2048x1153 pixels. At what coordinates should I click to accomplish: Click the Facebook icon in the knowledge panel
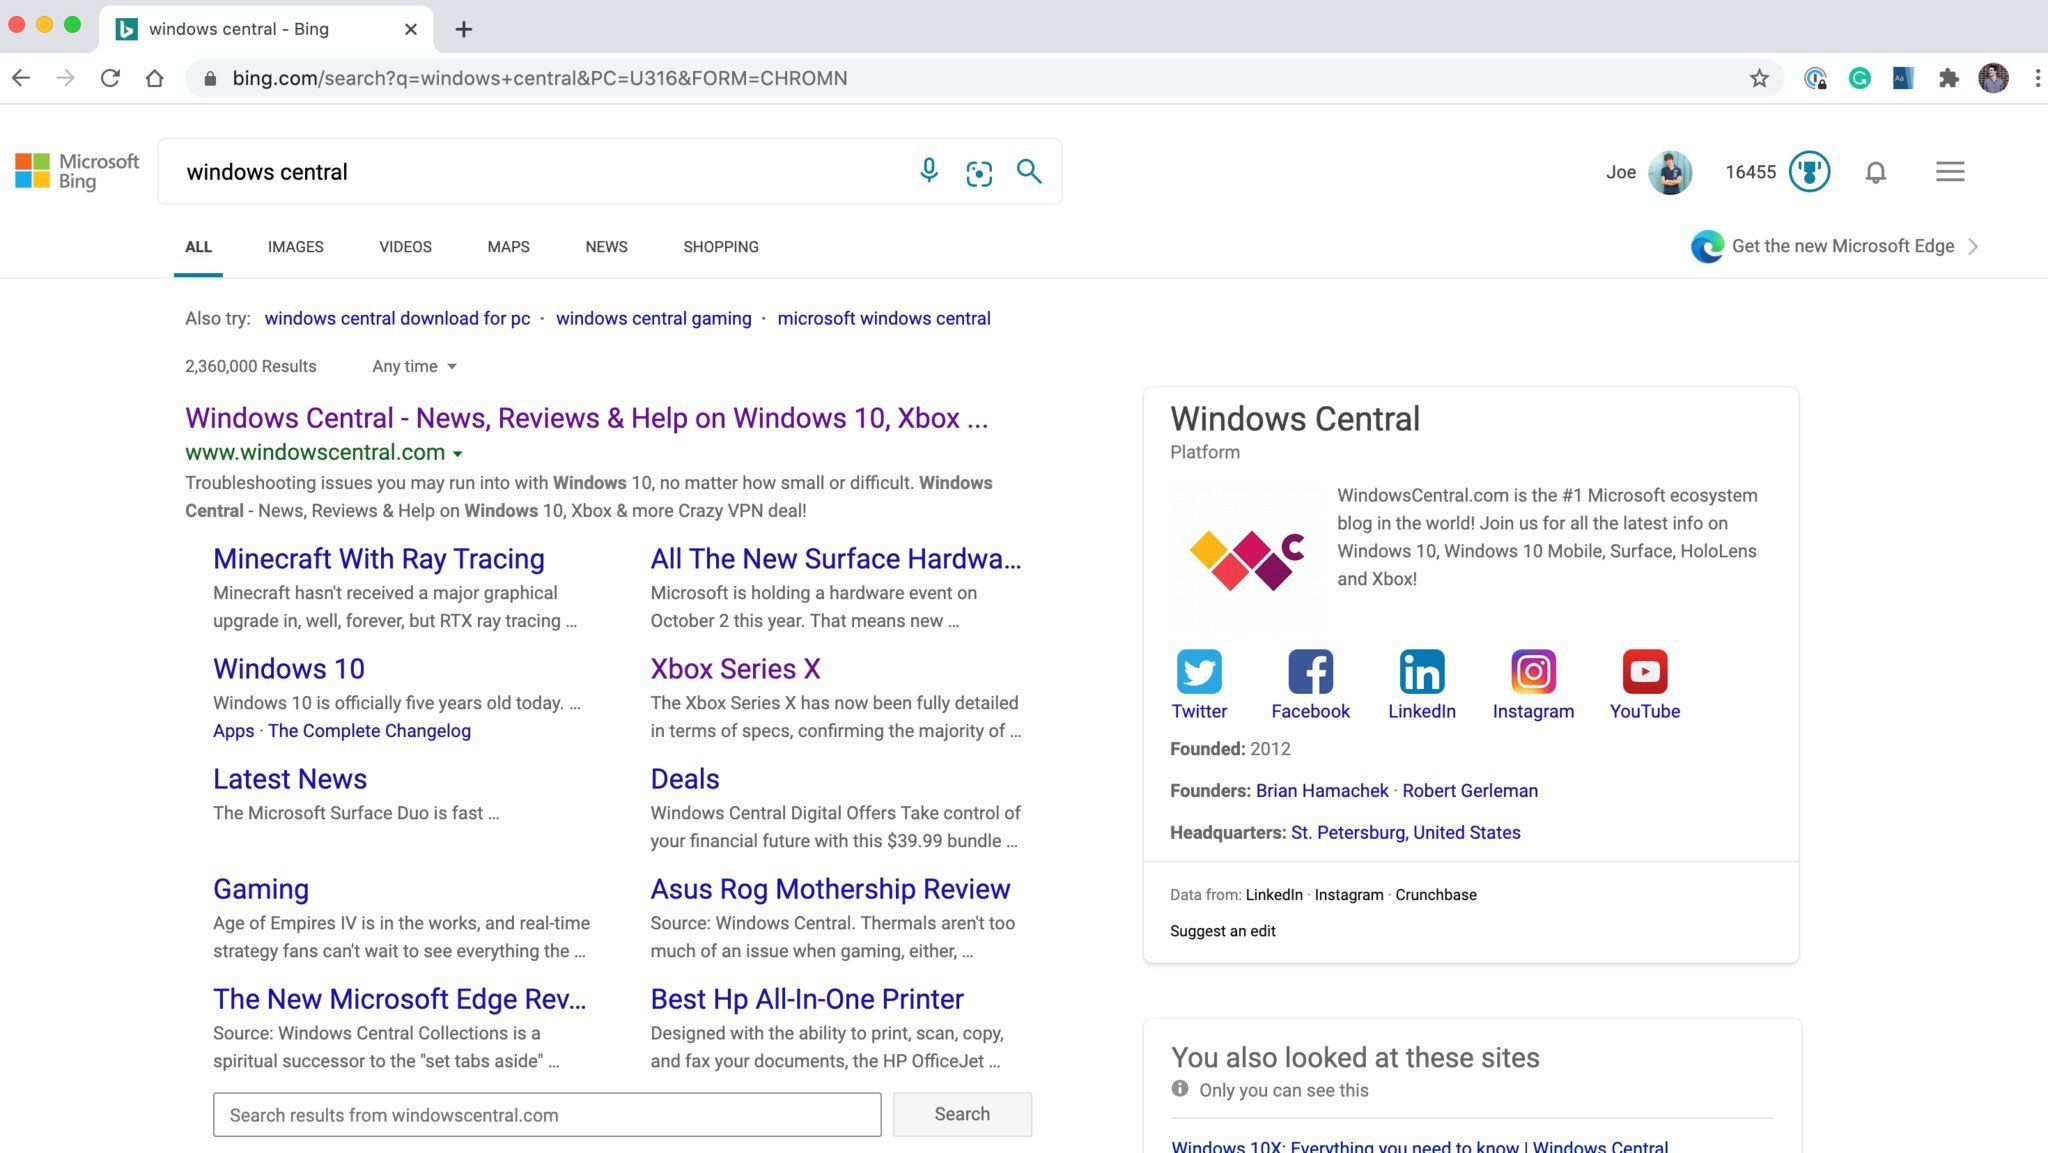coord(1310,671)
